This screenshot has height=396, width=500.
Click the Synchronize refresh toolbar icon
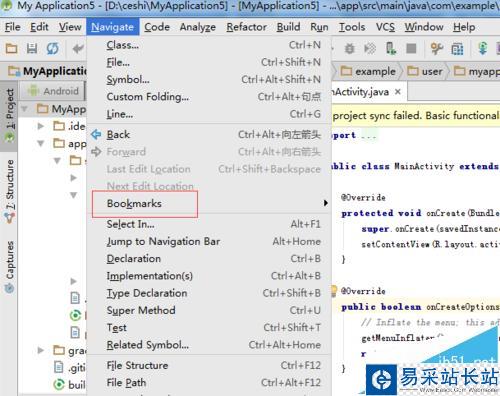pyautogui.click(x=52, y=49)
